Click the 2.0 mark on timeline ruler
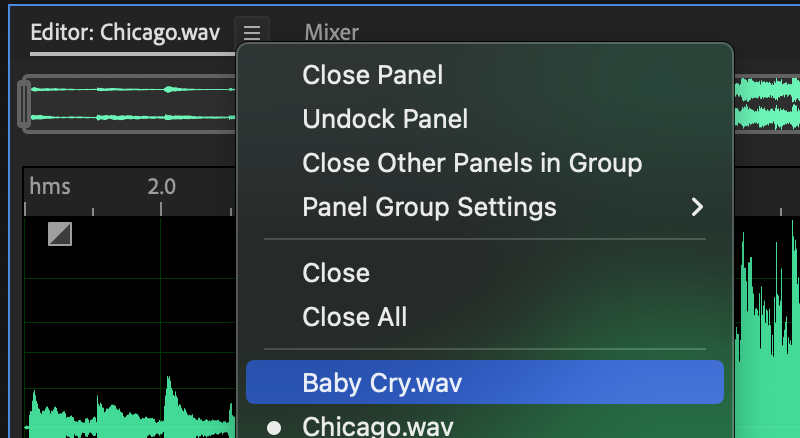Viewport: 800px width, 438px height. point(161,187)
